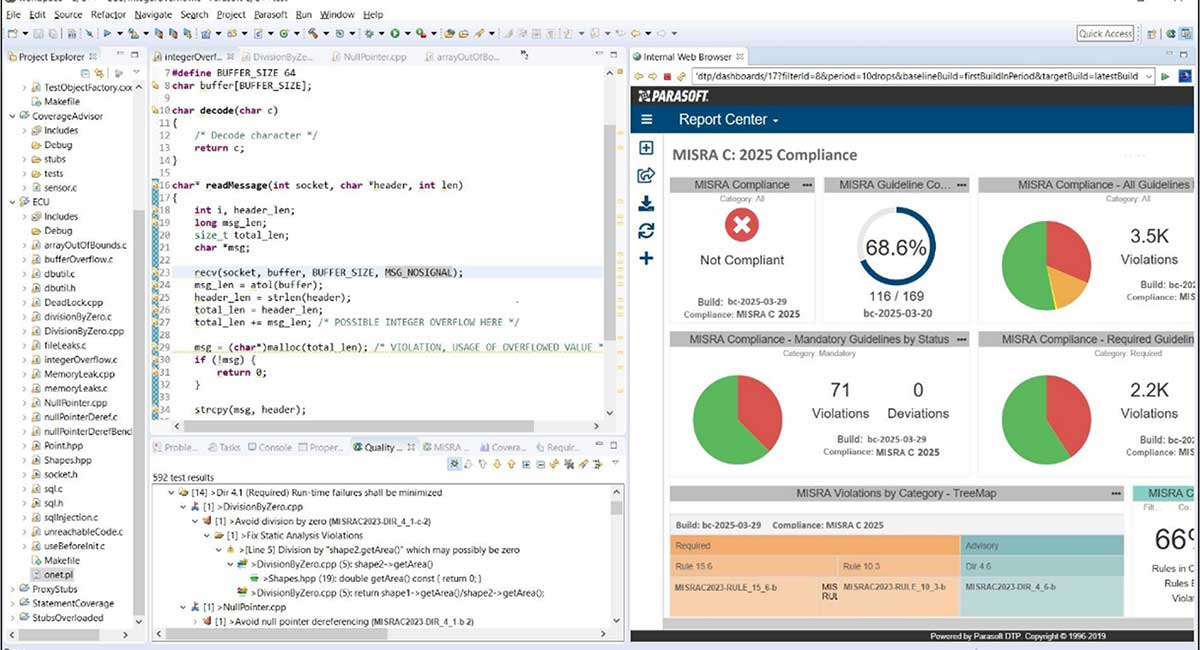Screen dimensions: 1200x650
Task: Open the Report Center hamburger menu
Action: (645, 117)
